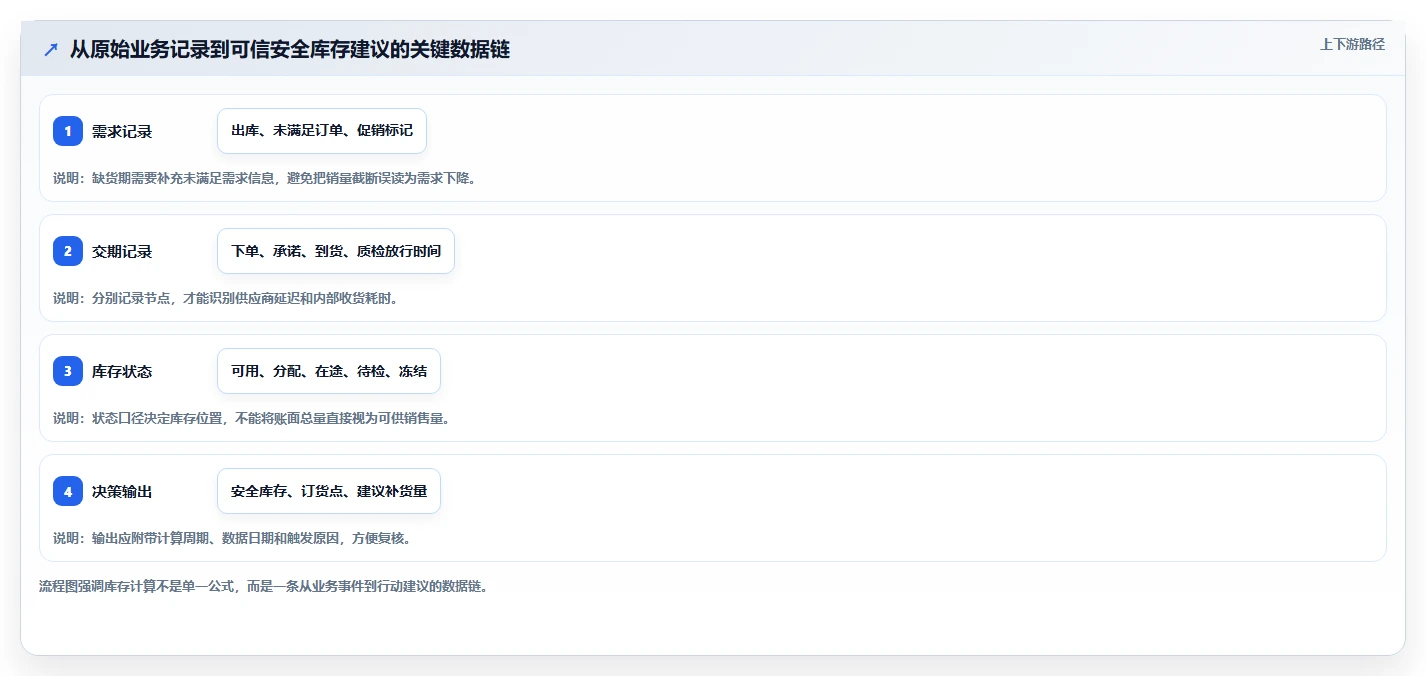1426x676 pixels.
Task: Click the 上下游路径 label in the header
Action: [x=1352, y=44]
